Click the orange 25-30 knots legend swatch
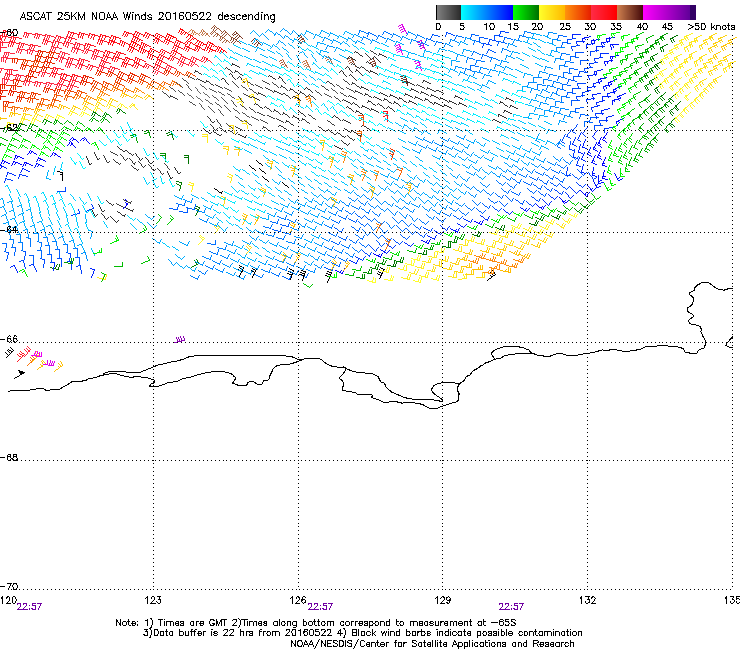Viewport: 740px width, 650px height. point(578,12)
